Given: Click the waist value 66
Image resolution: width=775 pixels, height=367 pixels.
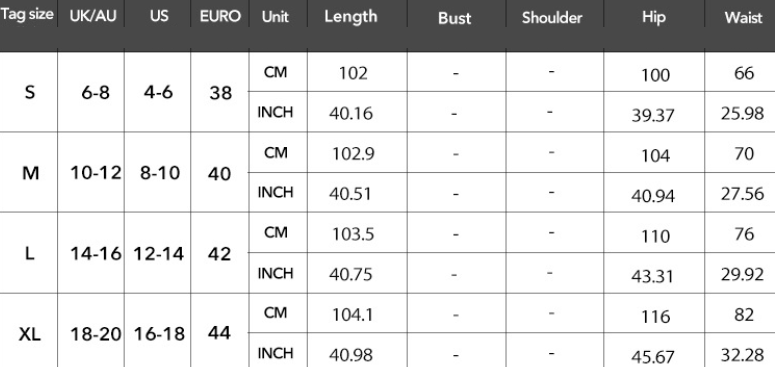Looking at the screenshot, I should [744, 73].
